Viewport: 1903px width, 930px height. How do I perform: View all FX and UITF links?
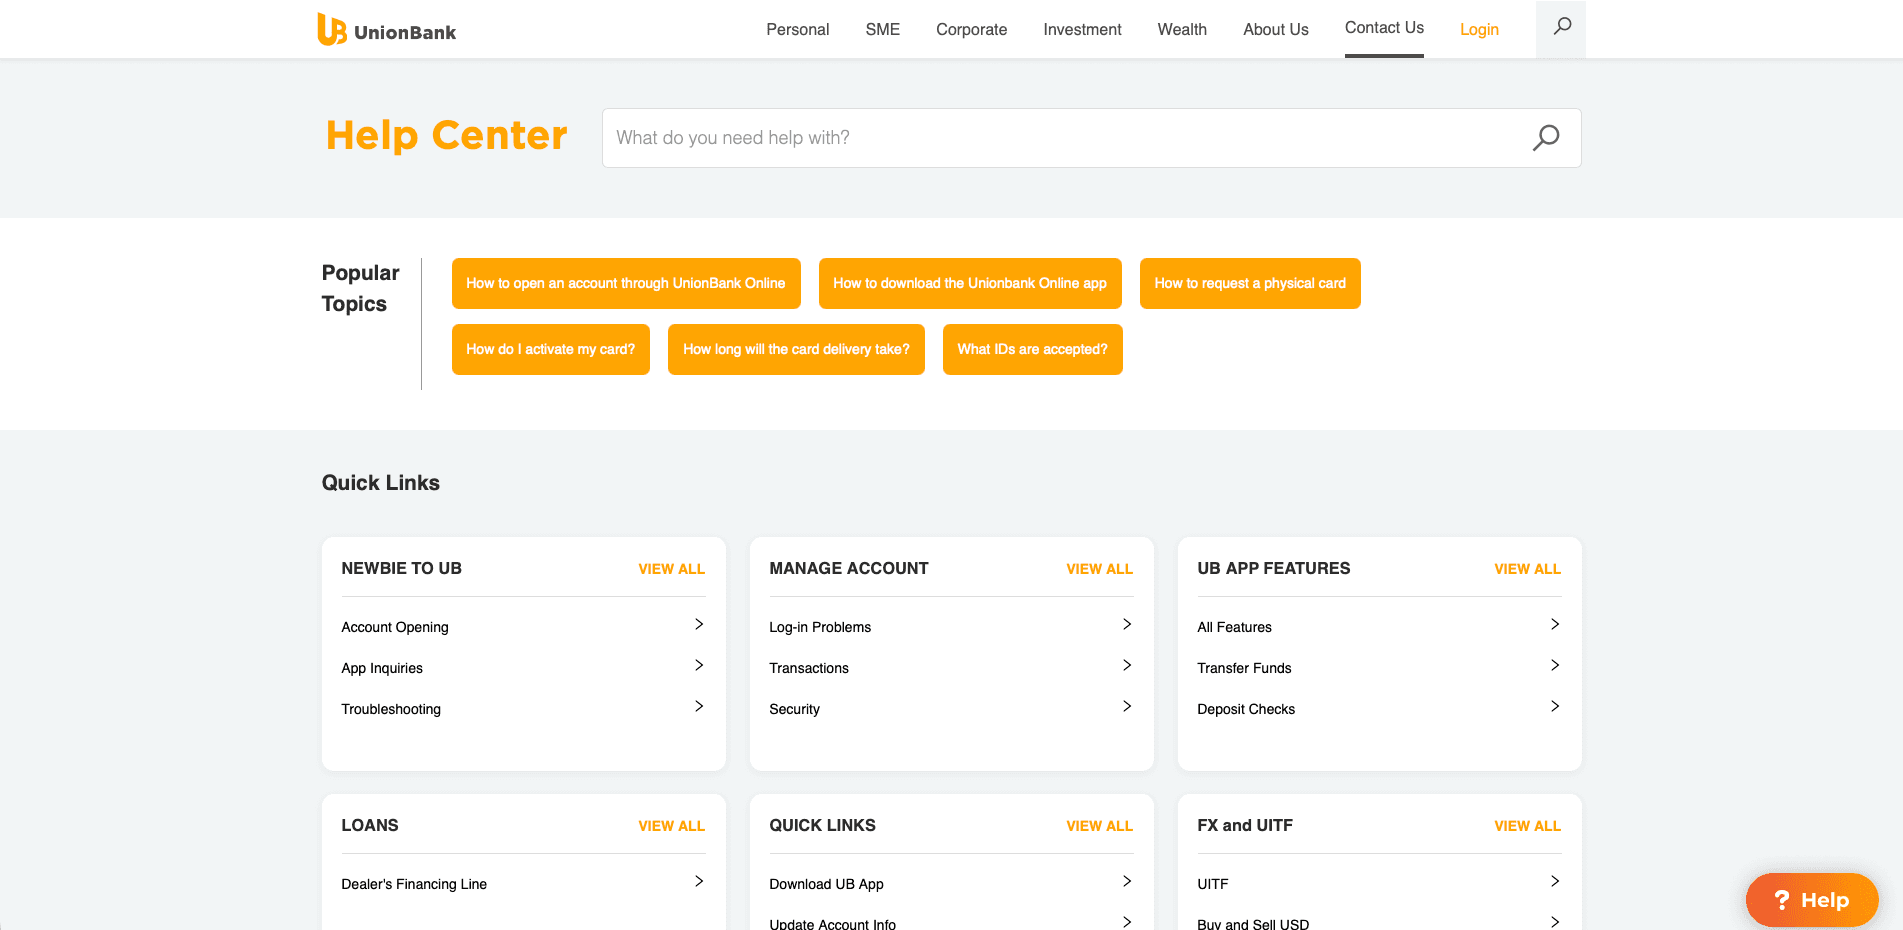point(1528,826)
